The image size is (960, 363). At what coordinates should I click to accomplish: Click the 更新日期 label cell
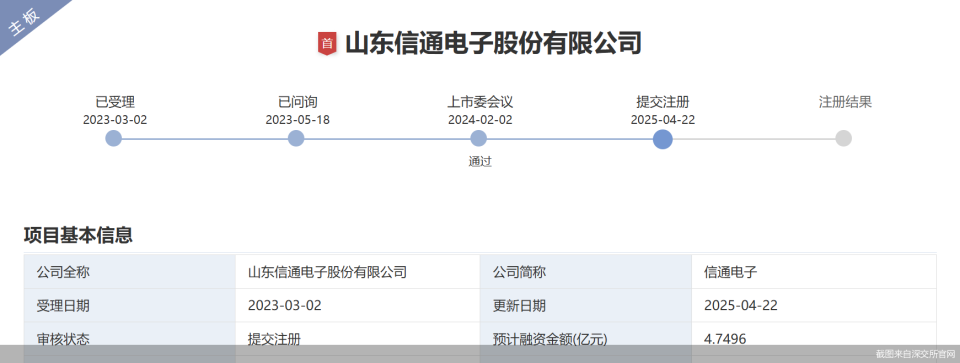click(x=586, y=305)
